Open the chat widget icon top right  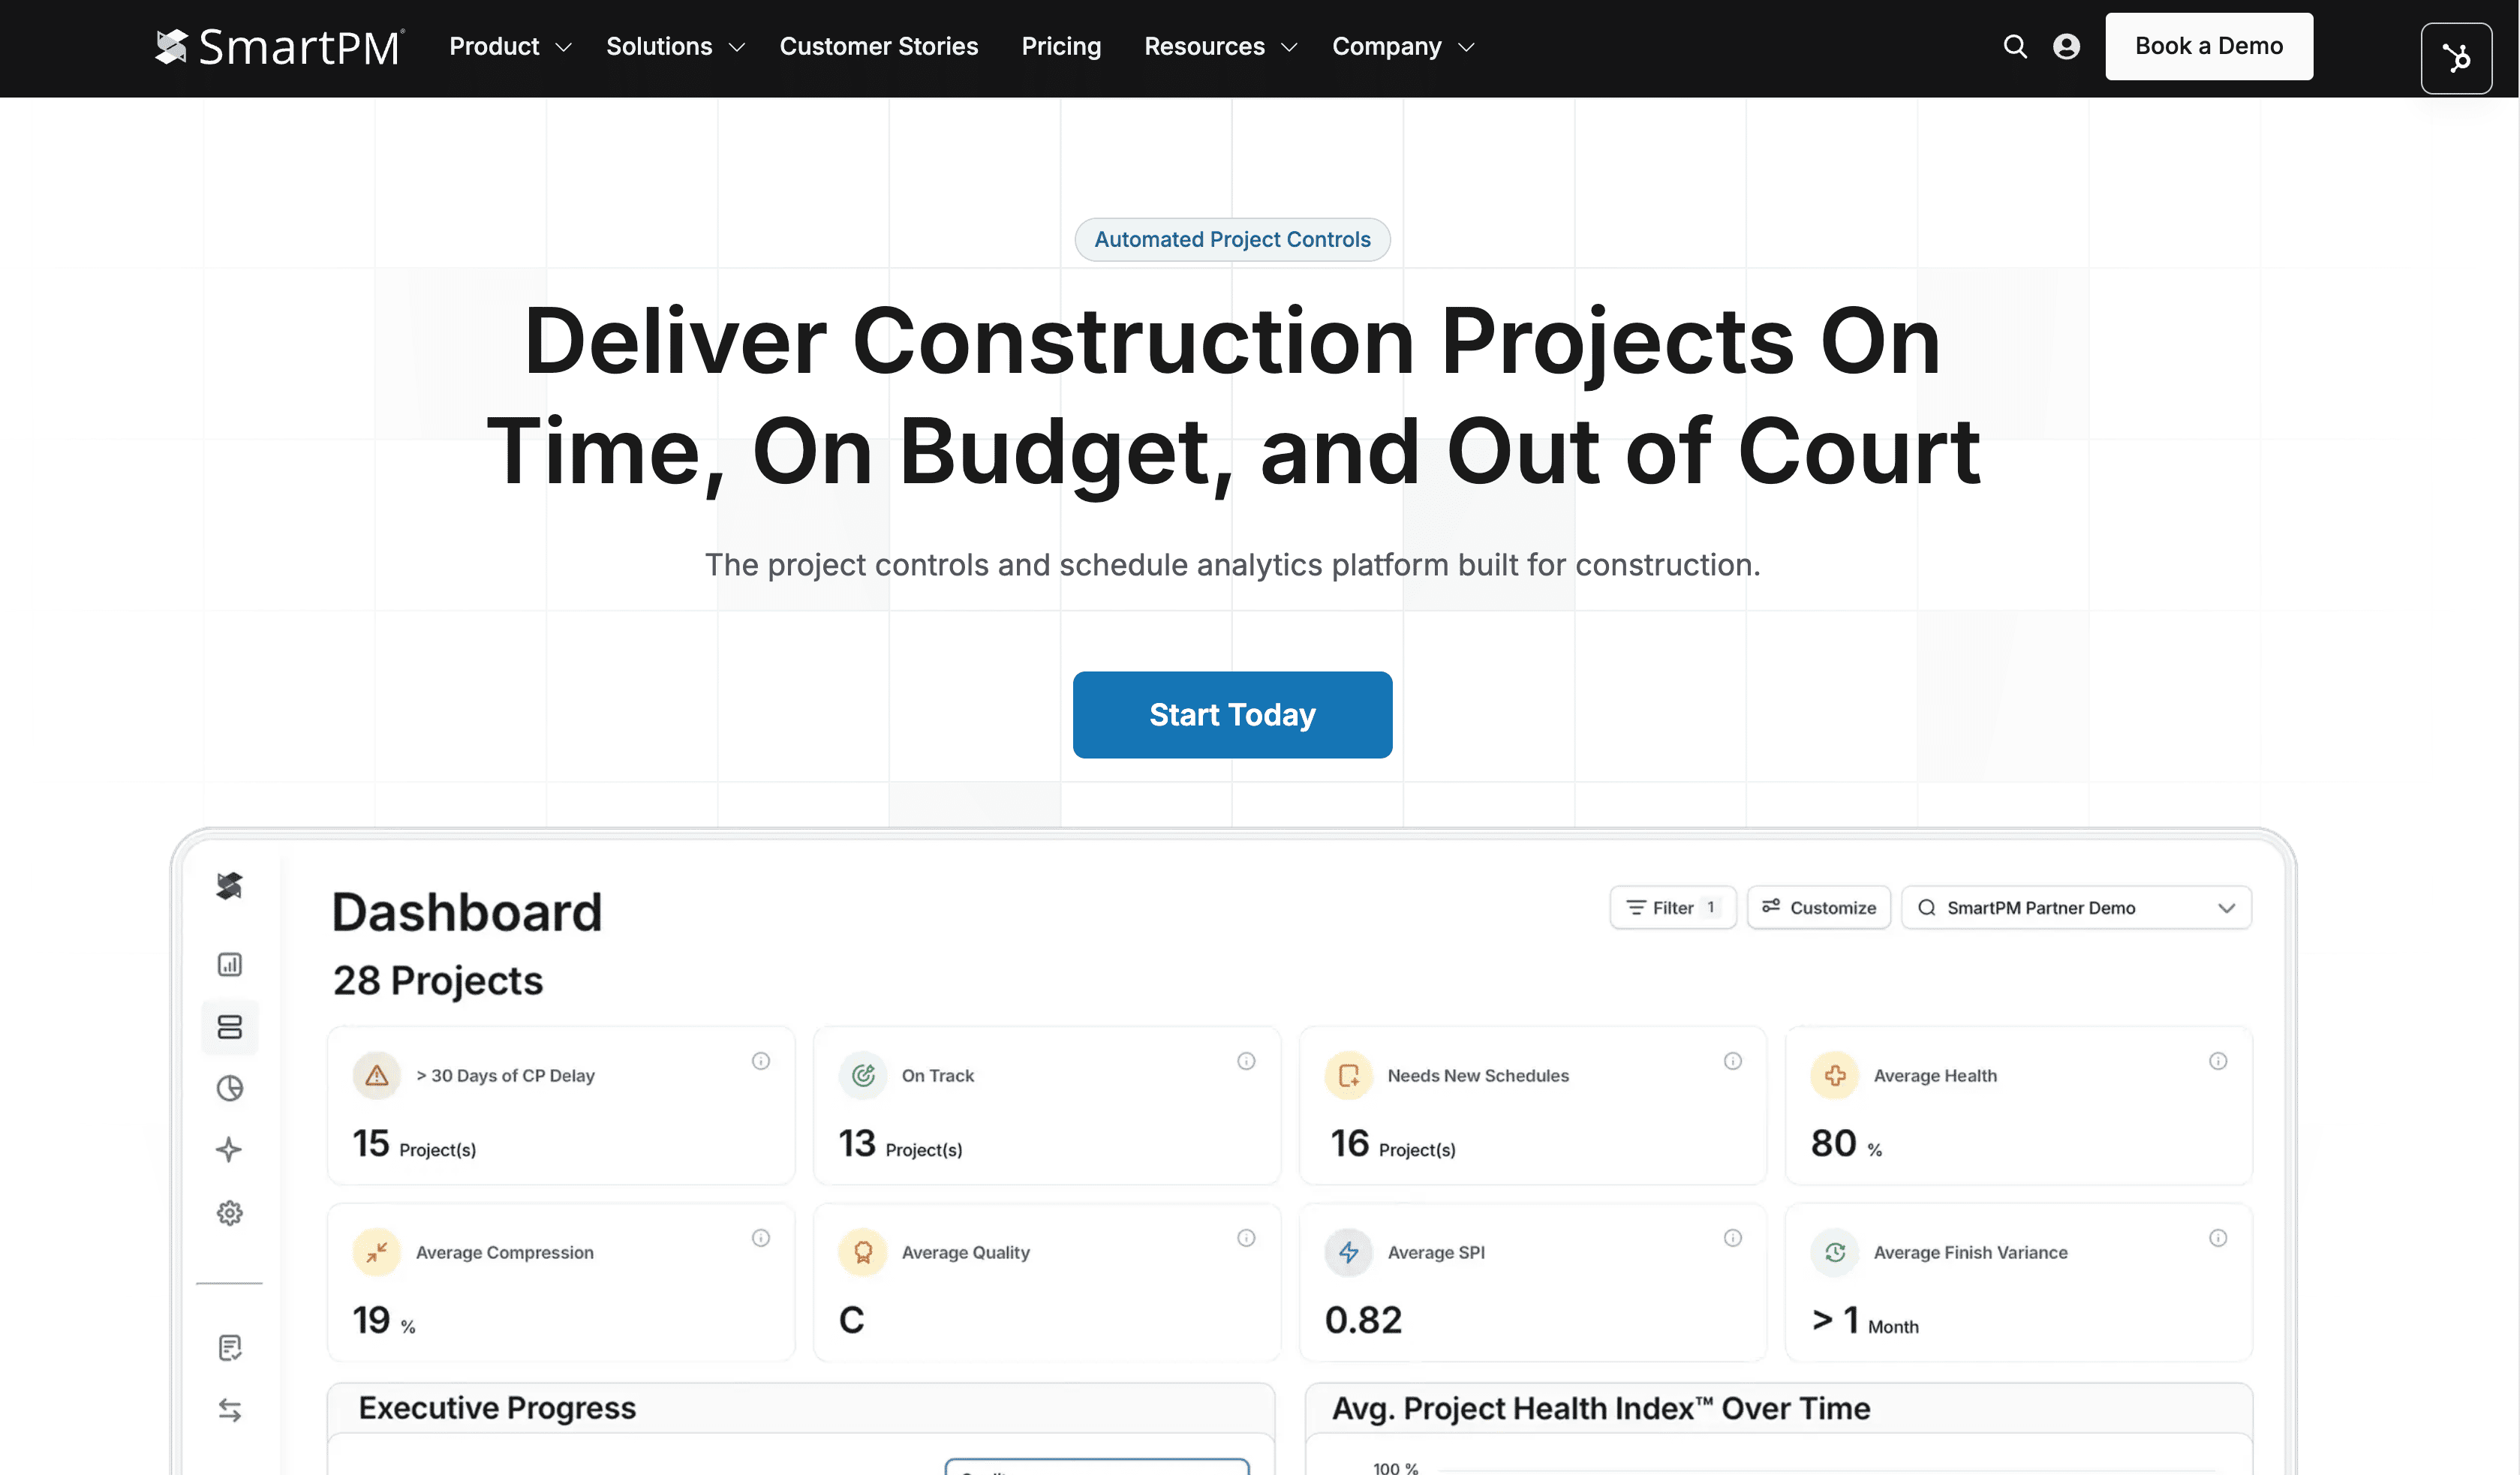(x=2456, y=58)
